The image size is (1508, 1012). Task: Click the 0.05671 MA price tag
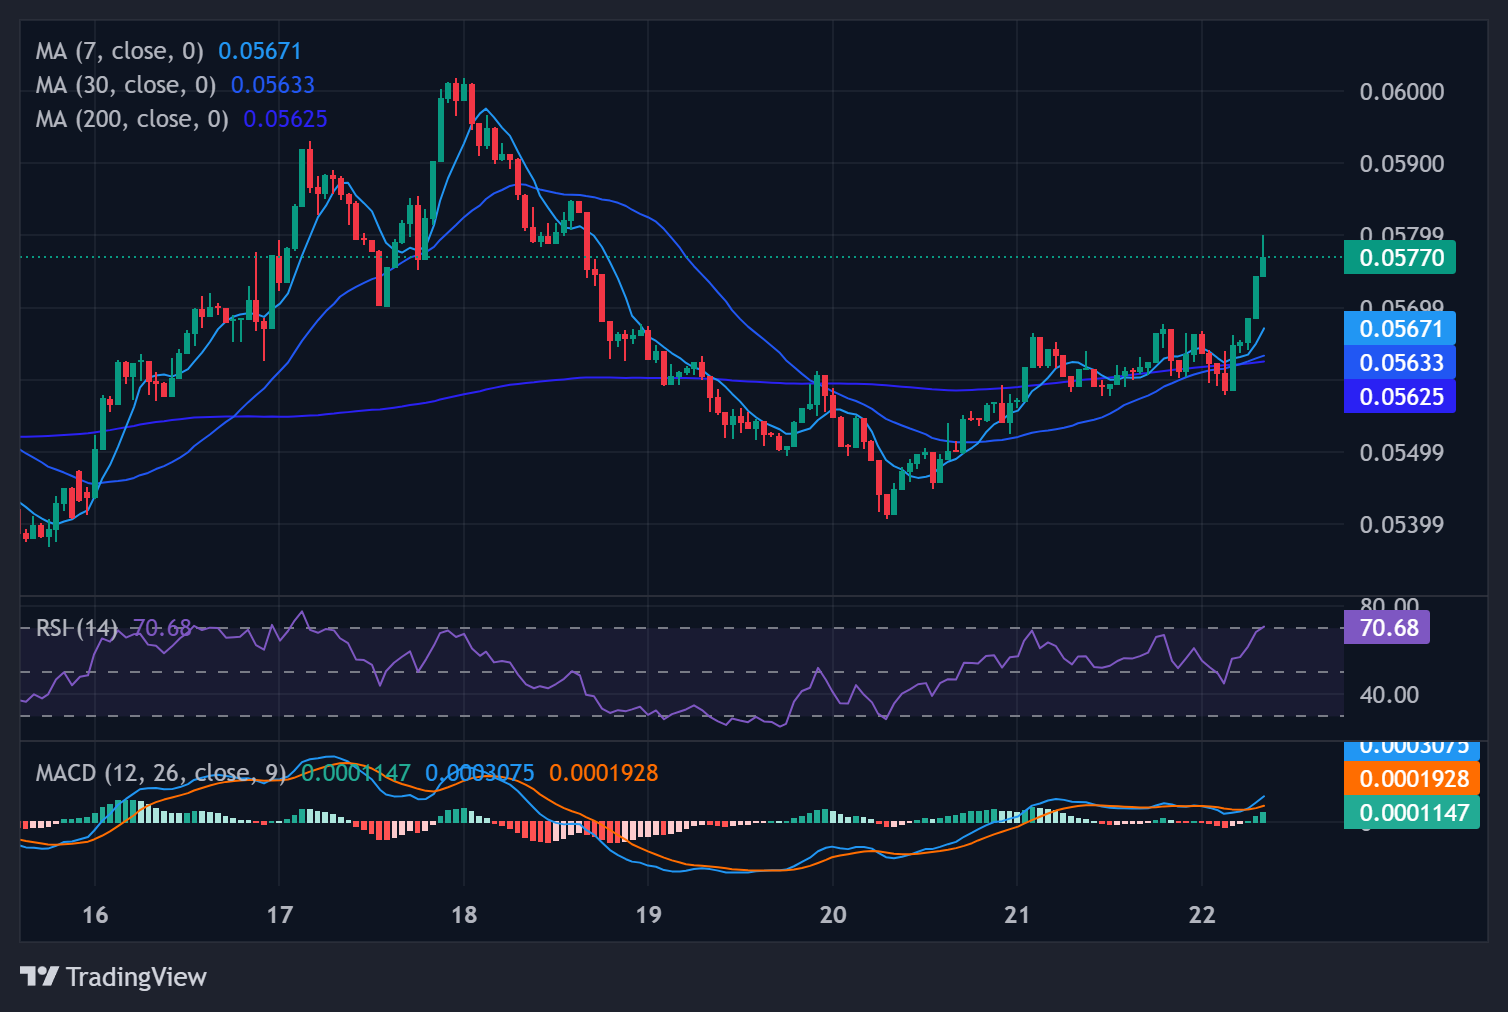click(1400, 329)
